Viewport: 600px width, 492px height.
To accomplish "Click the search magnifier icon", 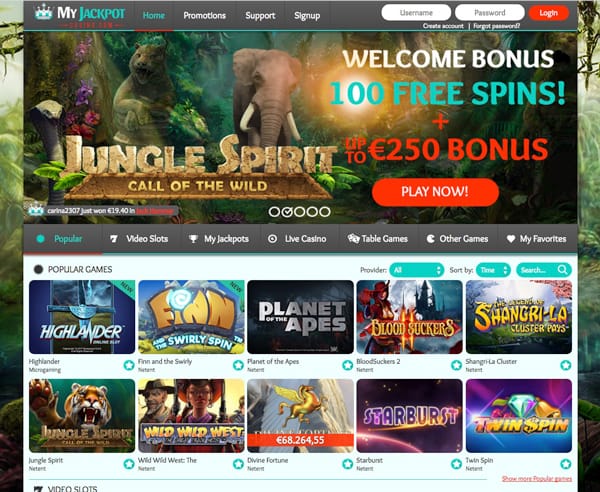I will (562, 270).
